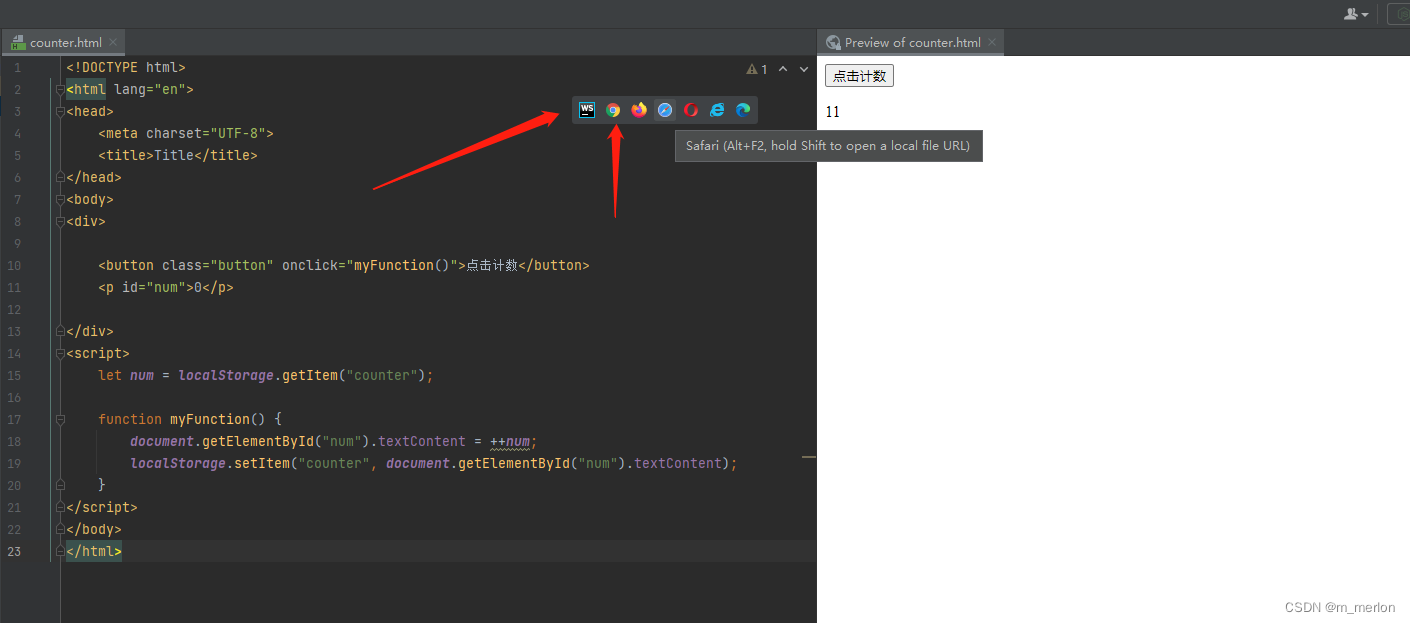Click the warning indicator showing 1 problem

click(x=757, y=69)
